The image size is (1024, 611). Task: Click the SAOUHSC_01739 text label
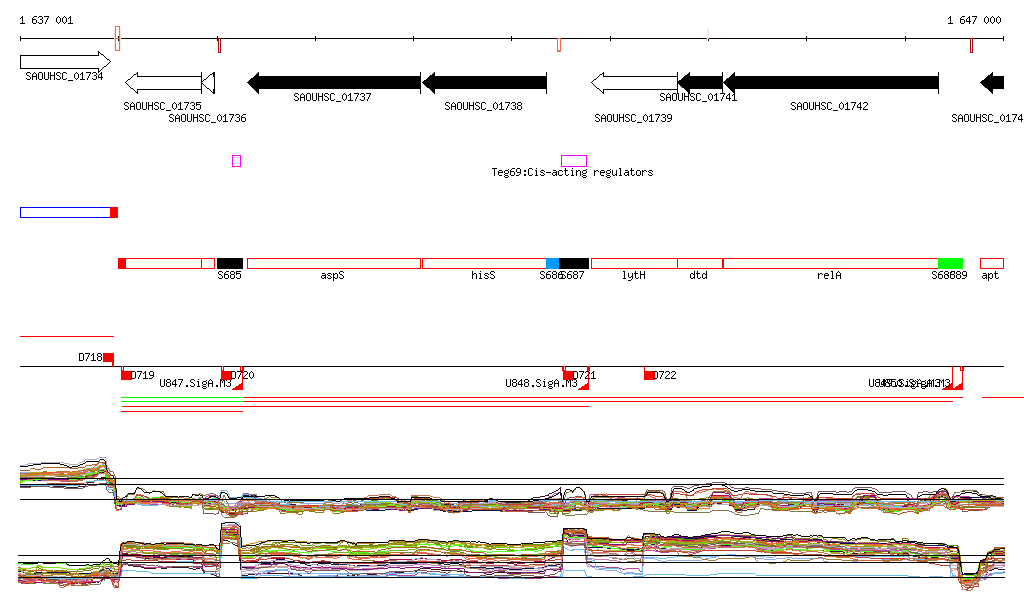click(633, 118)
